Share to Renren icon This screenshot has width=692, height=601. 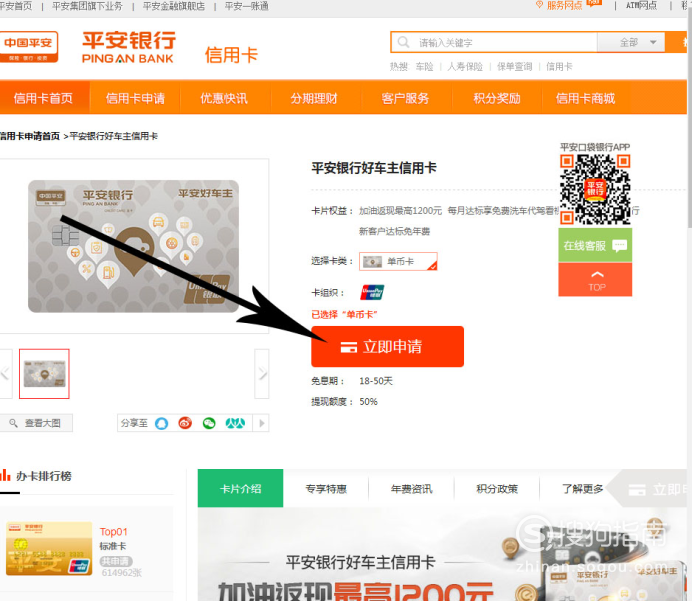[235, 423]
